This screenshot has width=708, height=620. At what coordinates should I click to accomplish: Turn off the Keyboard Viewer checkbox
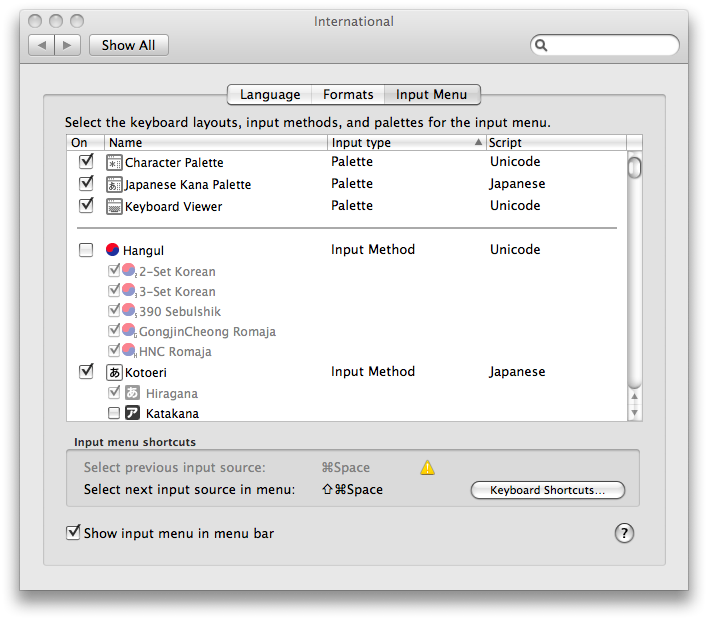(86, 205)
